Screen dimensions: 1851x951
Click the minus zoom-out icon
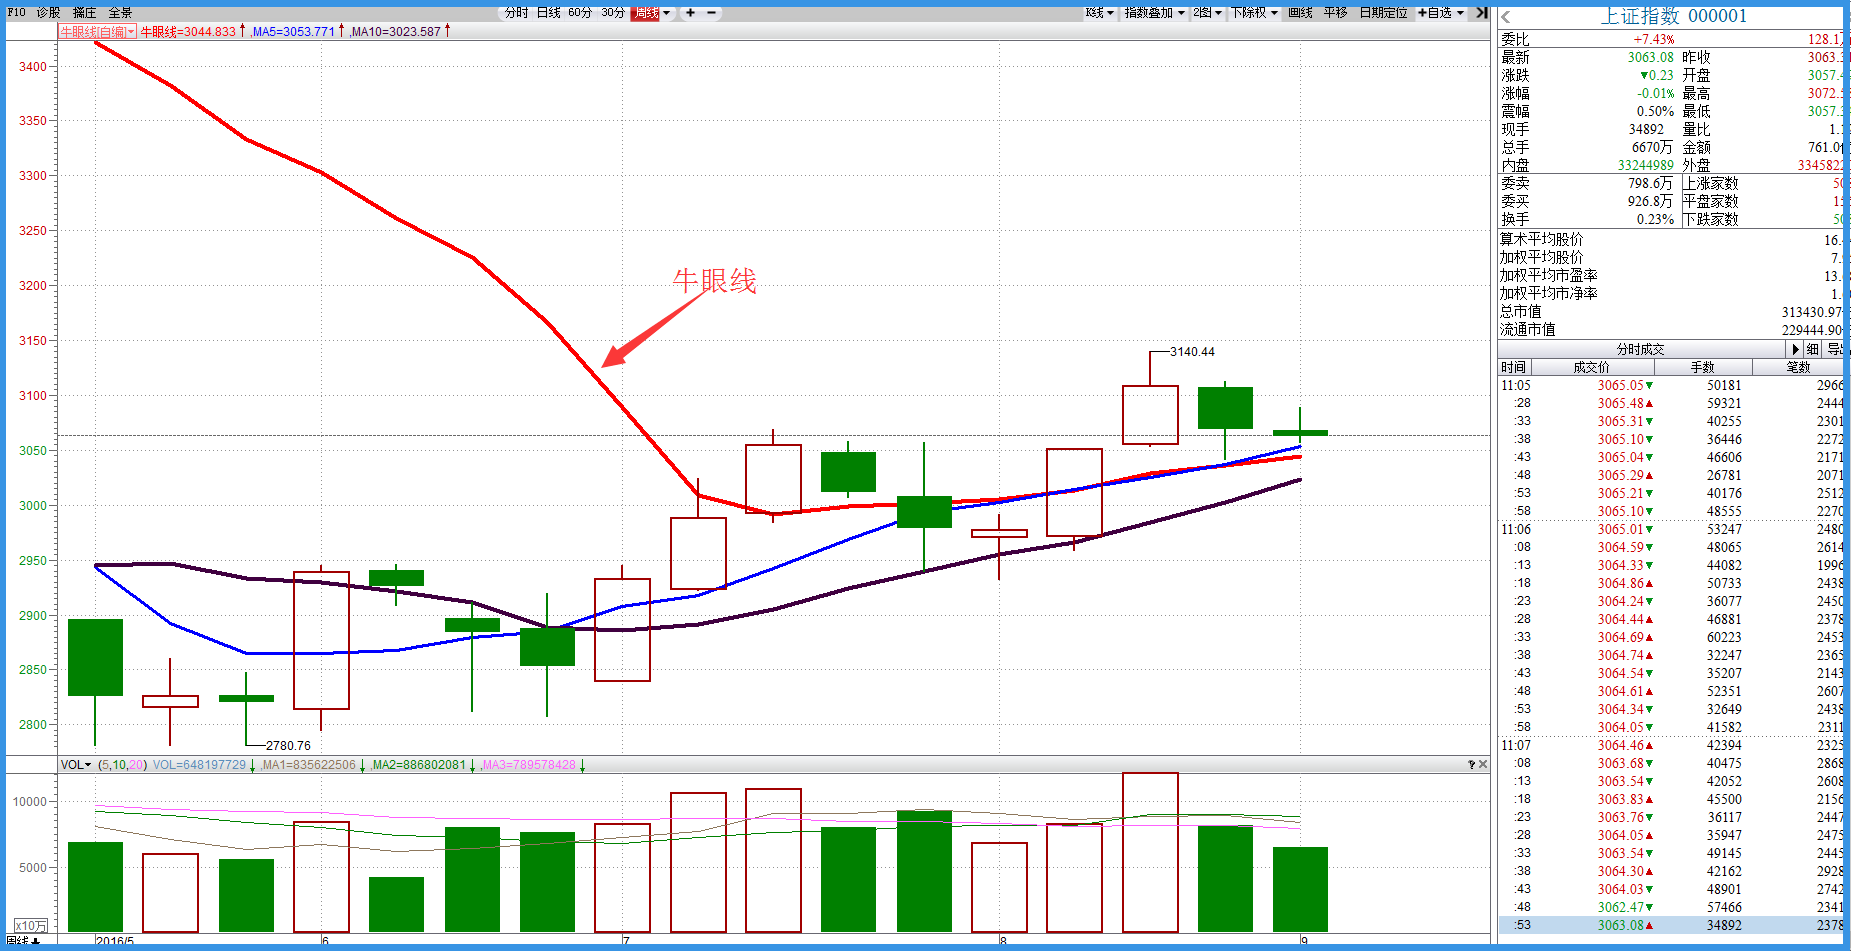pos(712,13)
